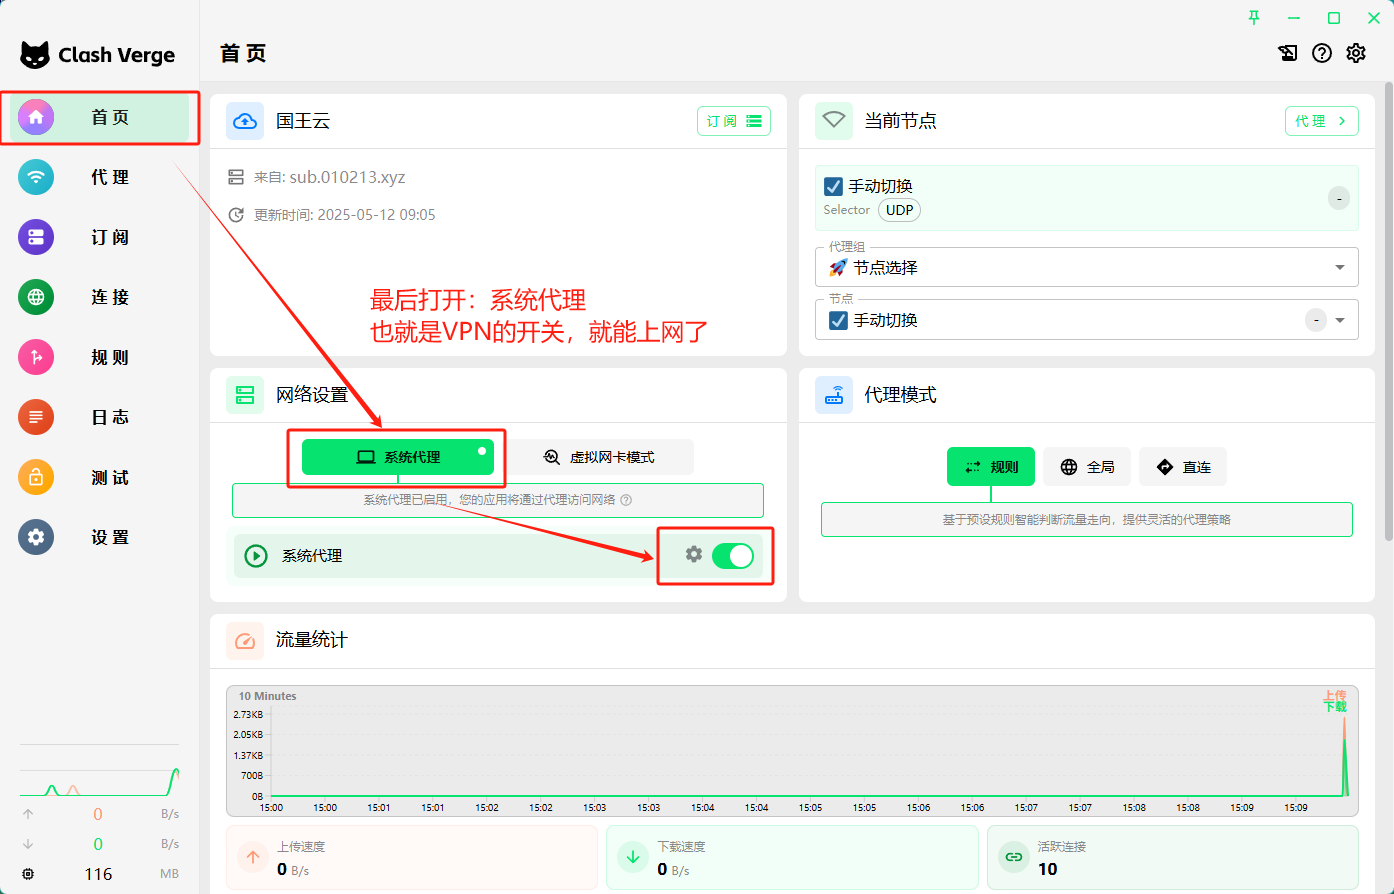Click the pin window icon
The height and width of the screenshot is (894, 1394).
1254,17
